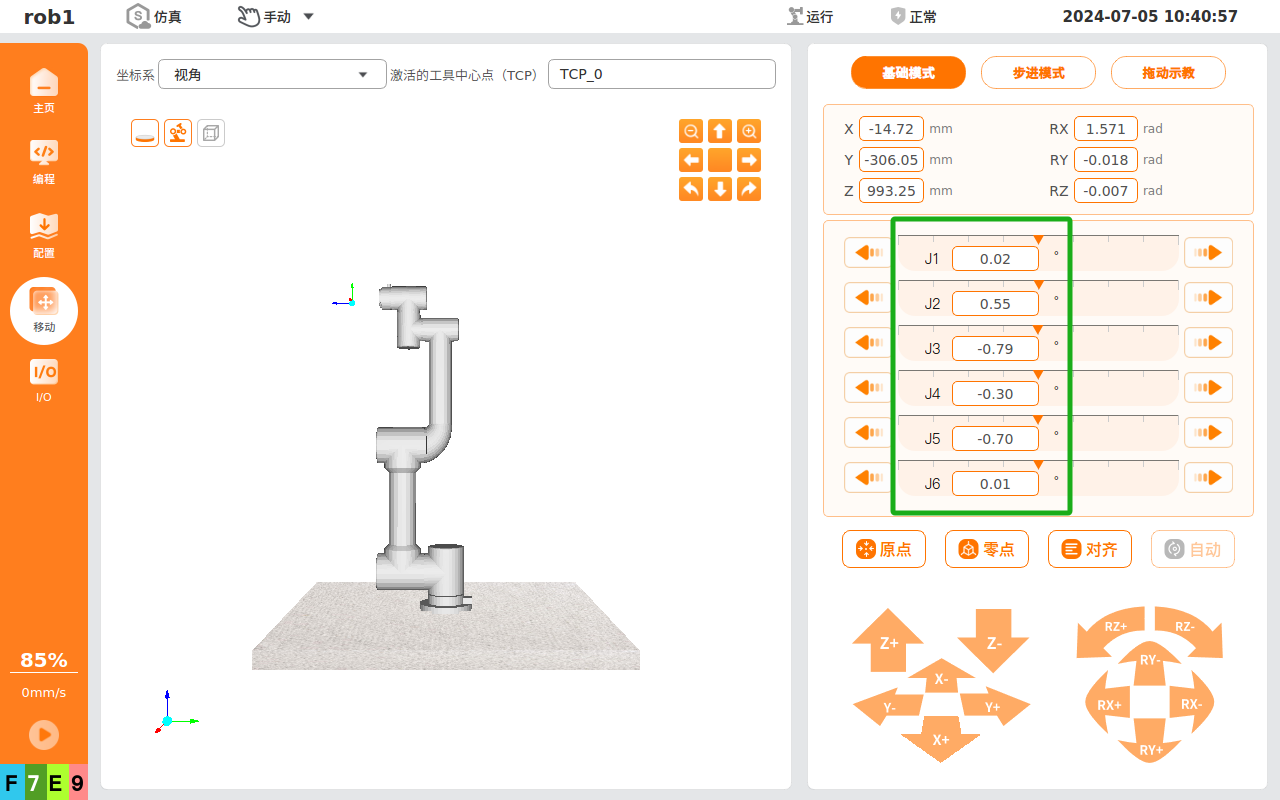Click the RY rotation value field
This screenshot has height=800, width=1280.
pos(1106,160)
